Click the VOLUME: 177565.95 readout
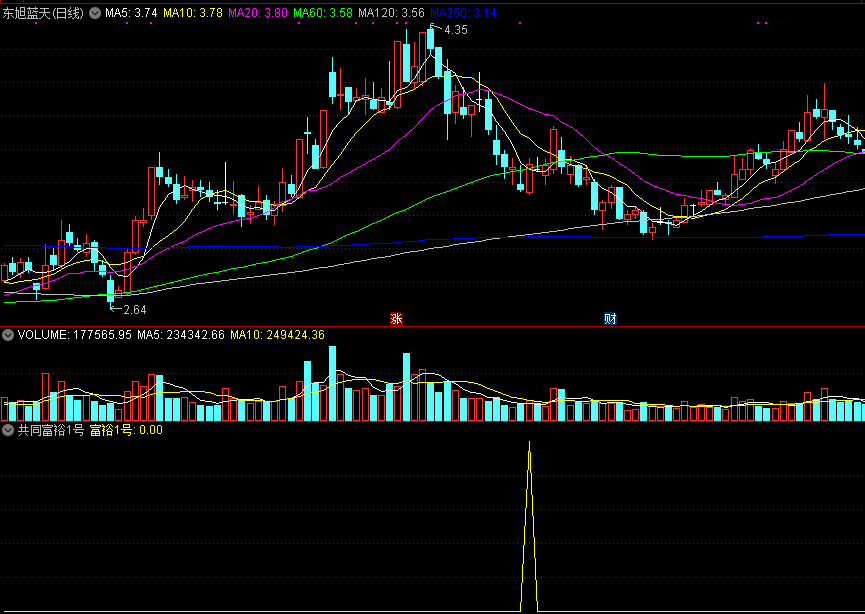Screen dimensions: 865x614 point(74,335)
